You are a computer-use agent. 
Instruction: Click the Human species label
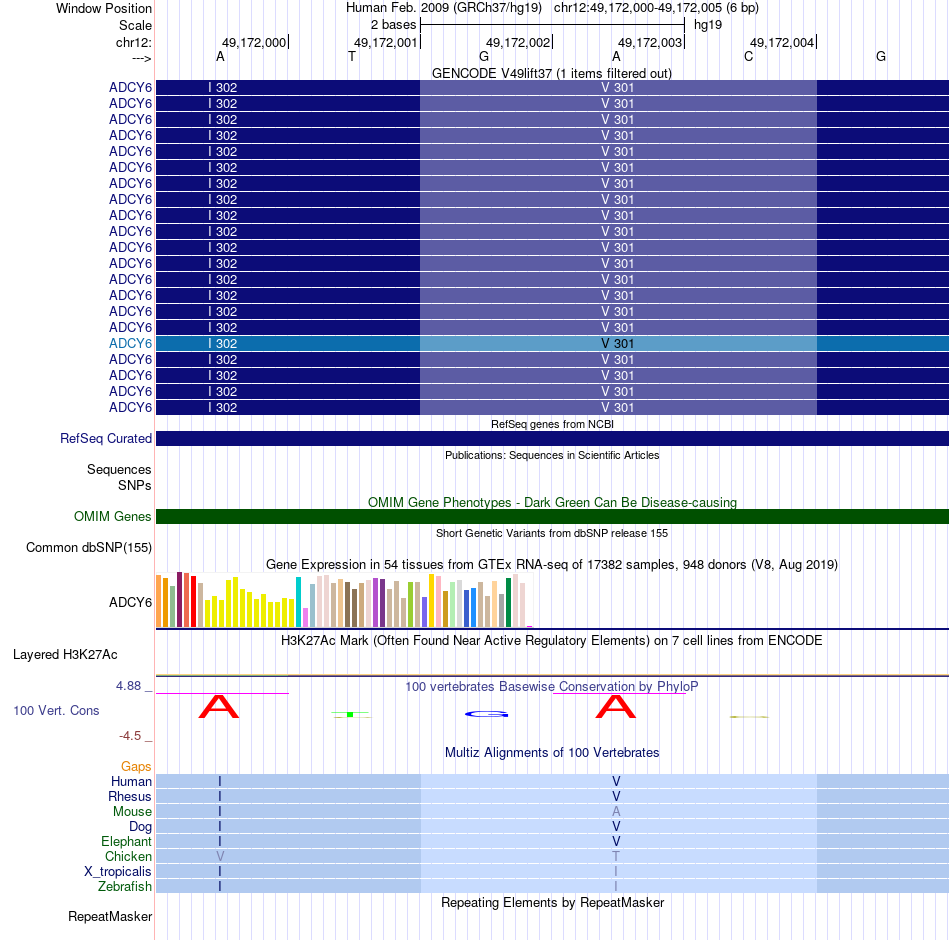[x=131, y=781]
